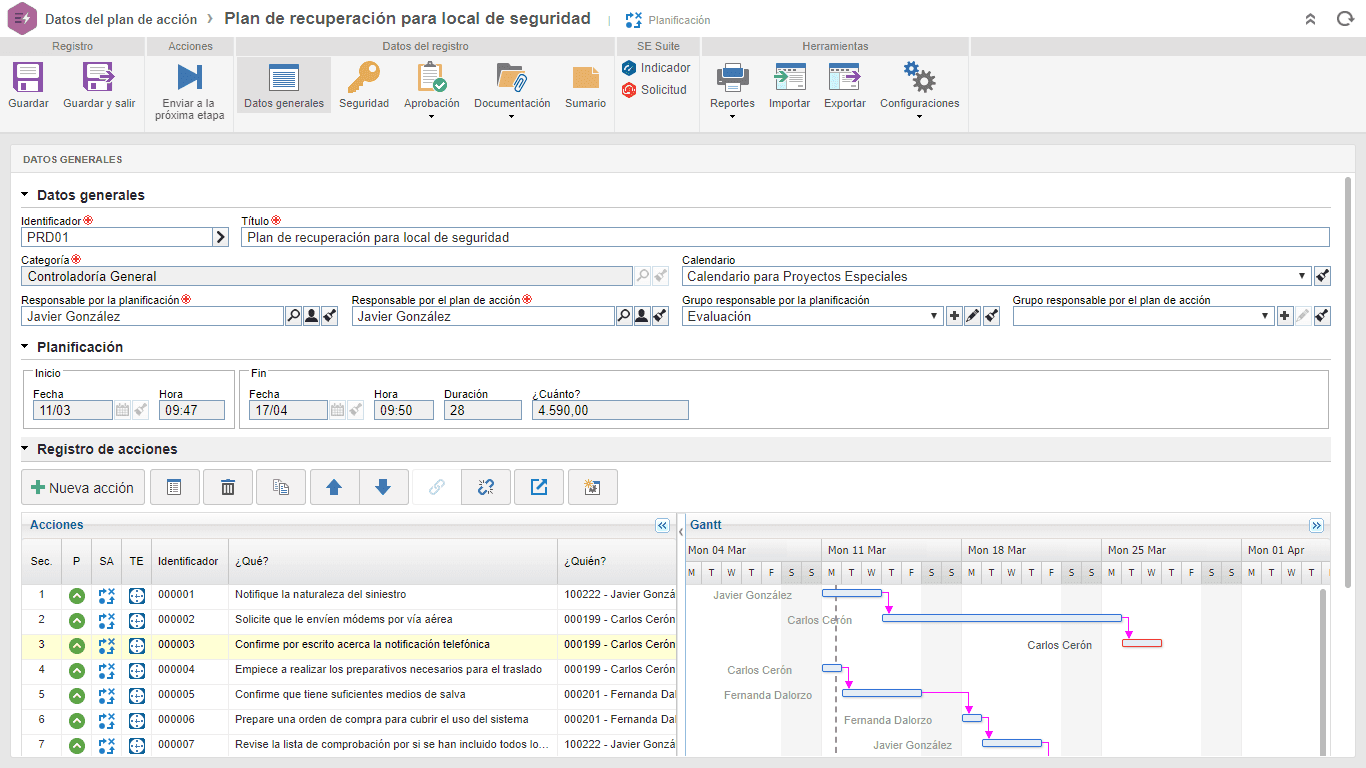Collapse the Acciones panel with double chevron
This screenshot has width=1366, height=768.
pyautogui.click(x=662, y=525)
